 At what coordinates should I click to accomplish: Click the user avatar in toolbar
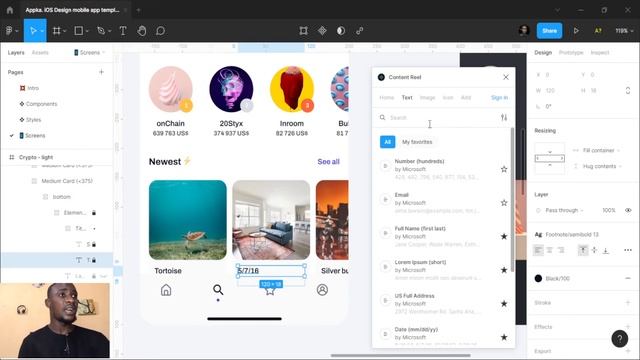click(524, 30)
